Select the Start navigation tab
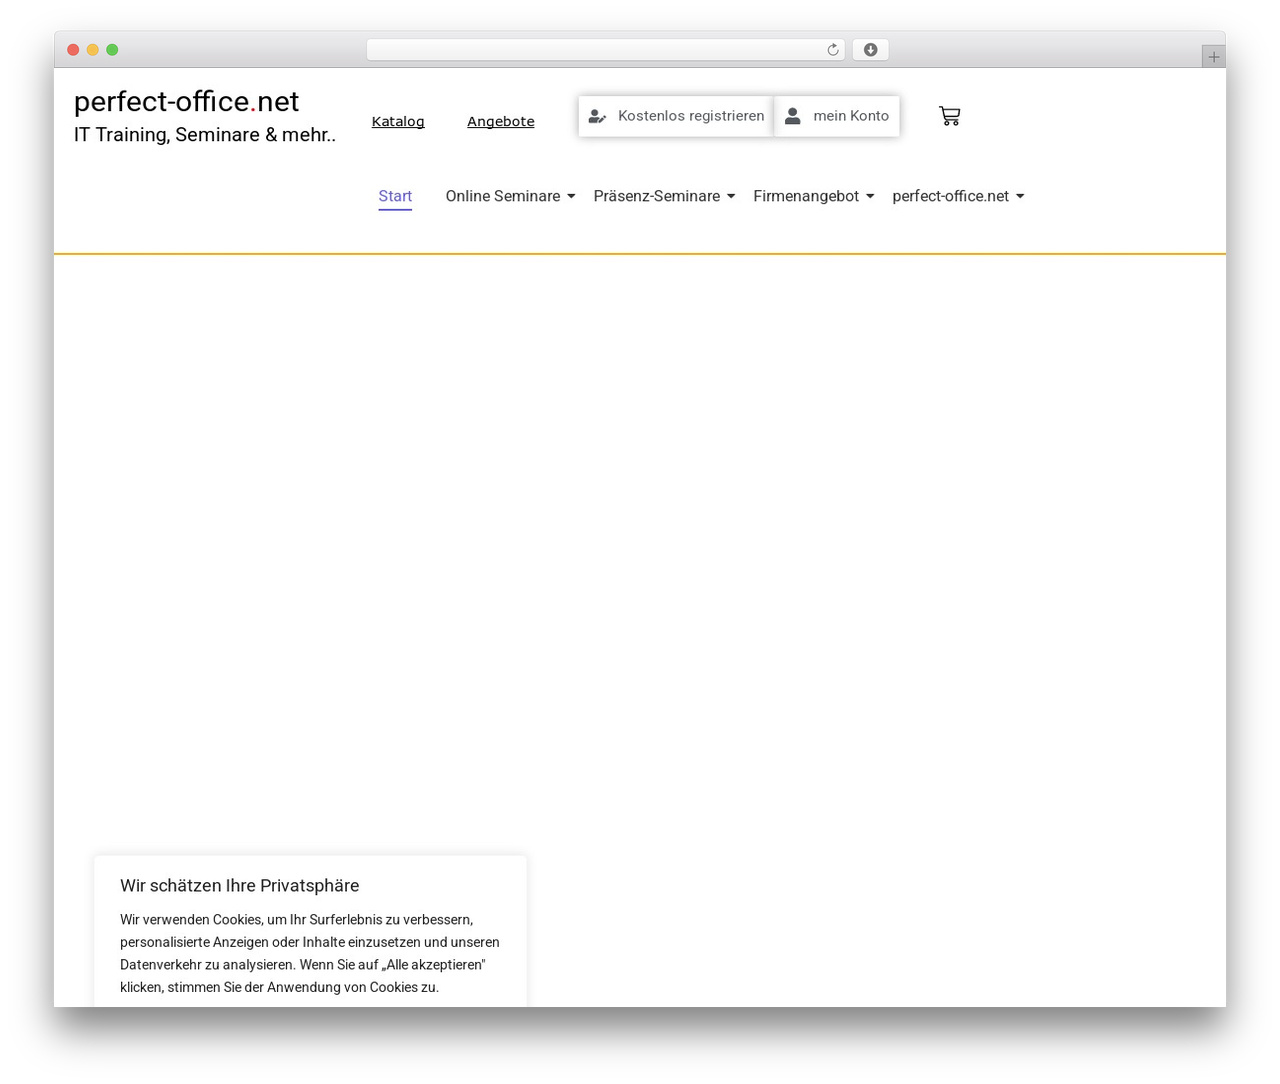 [395, 196]
